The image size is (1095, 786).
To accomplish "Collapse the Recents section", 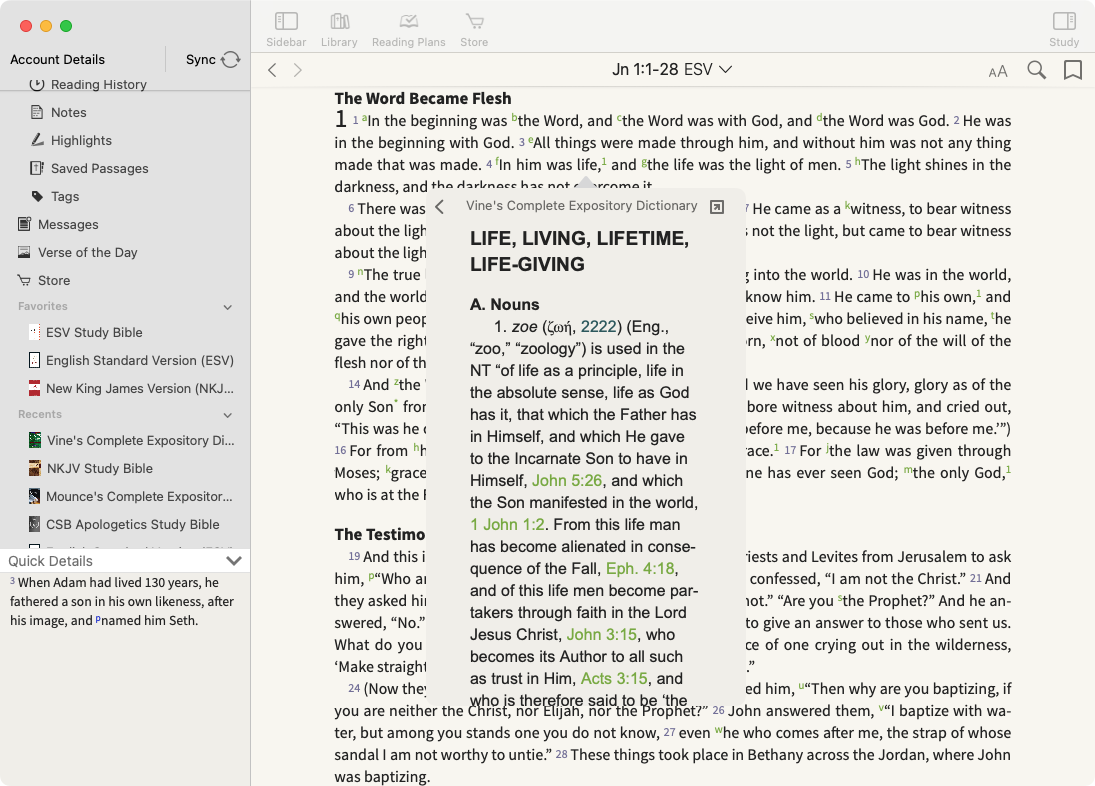I will (228, 415).
